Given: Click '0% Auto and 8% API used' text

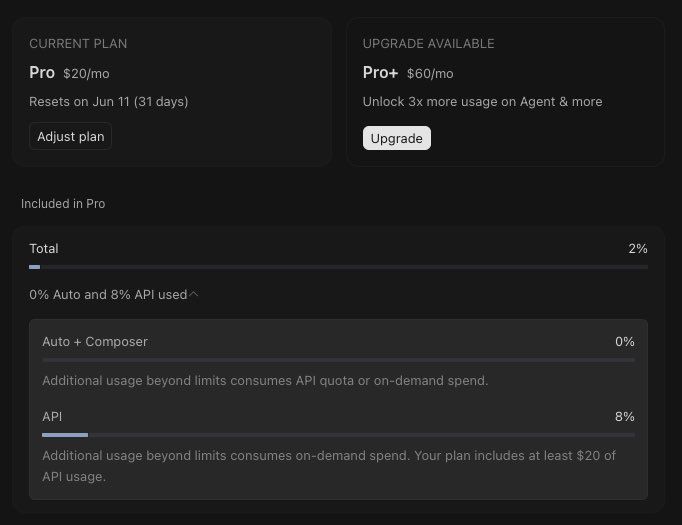Looking at the screenshot, I should (108, 294).
